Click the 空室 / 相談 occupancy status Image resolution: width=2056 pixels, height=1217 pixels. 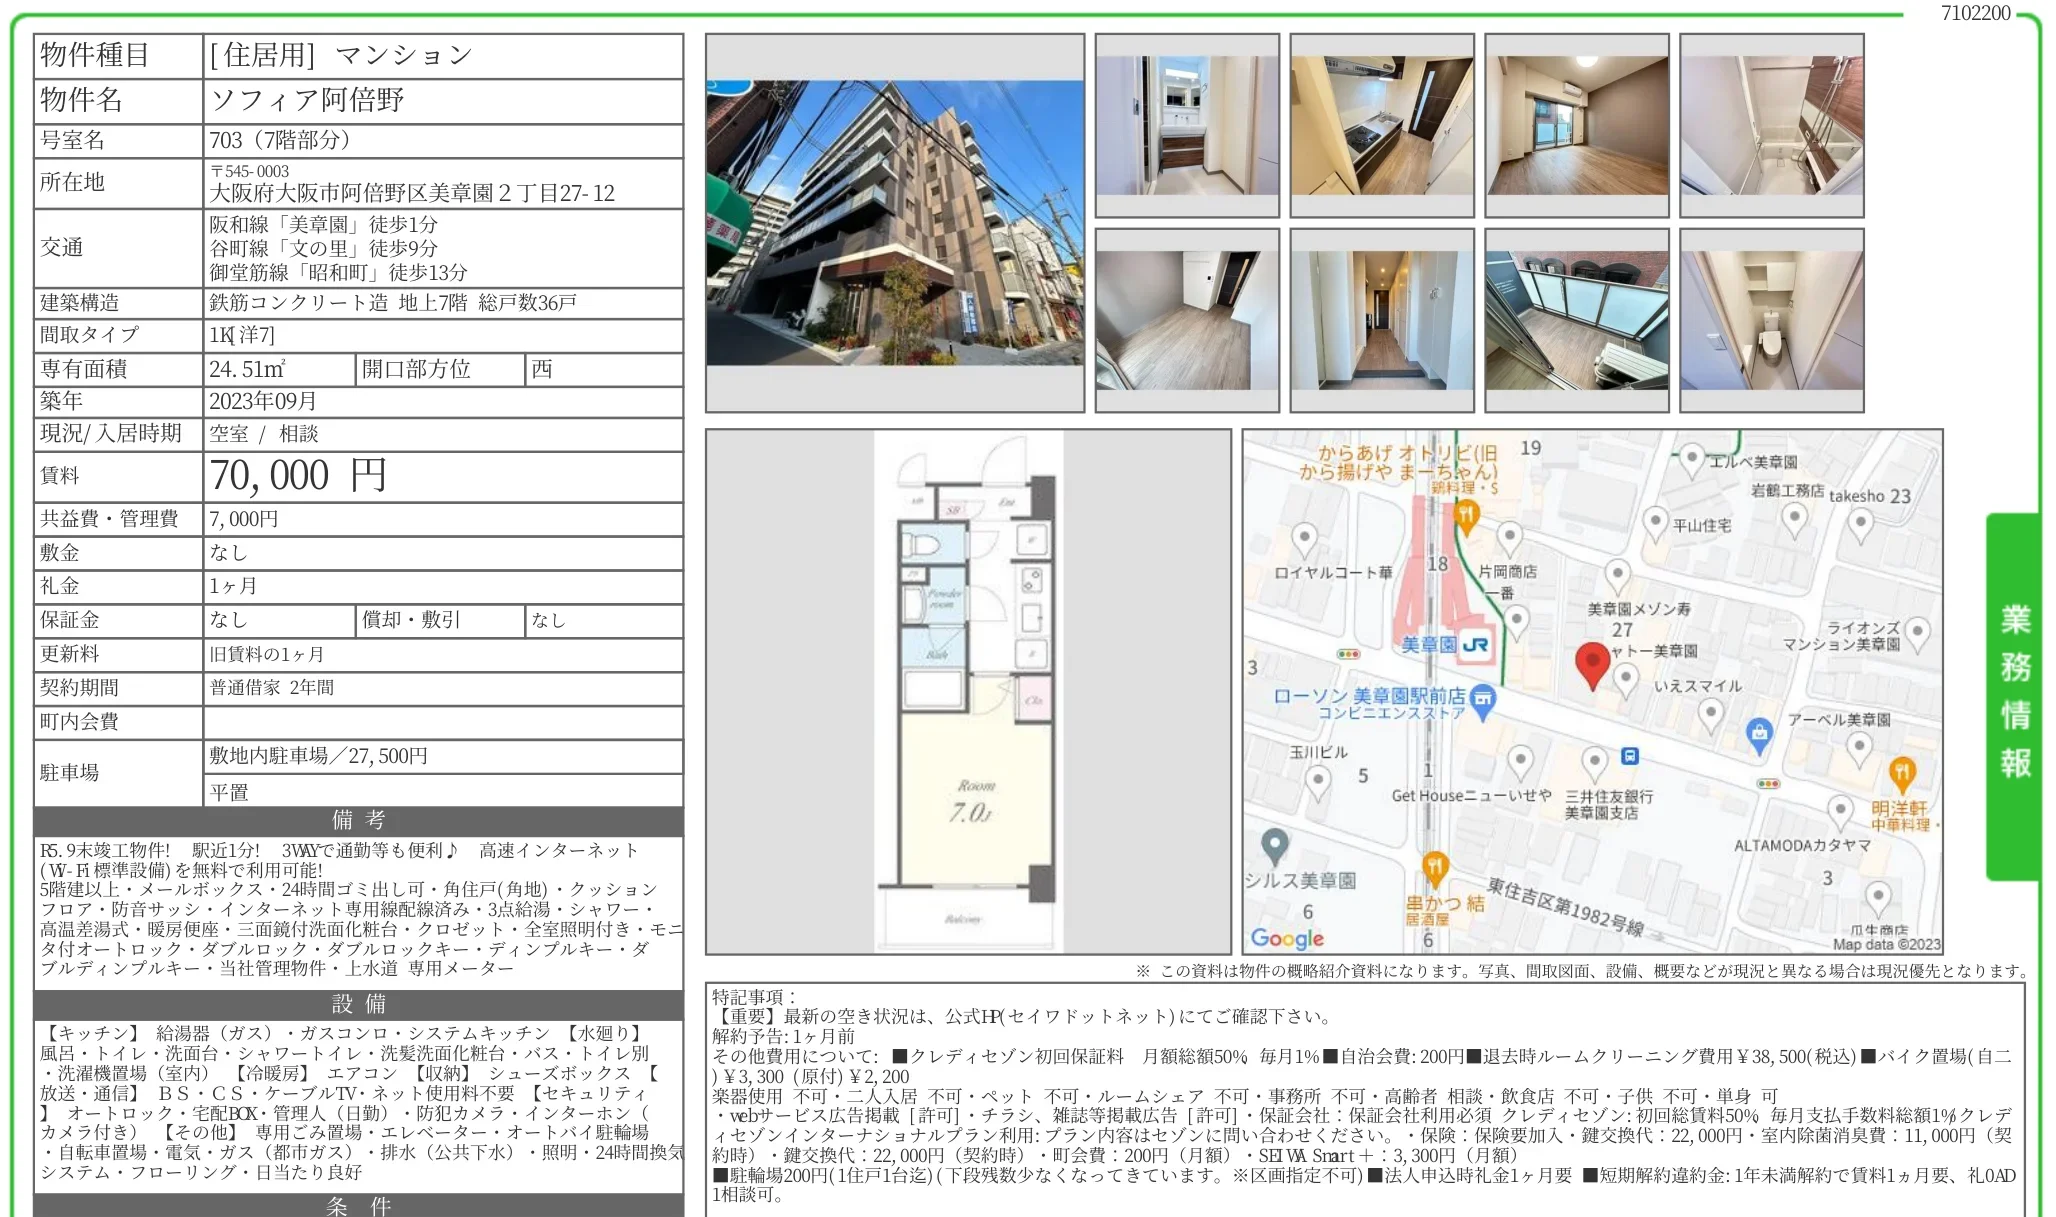click(x=264, y=434)
